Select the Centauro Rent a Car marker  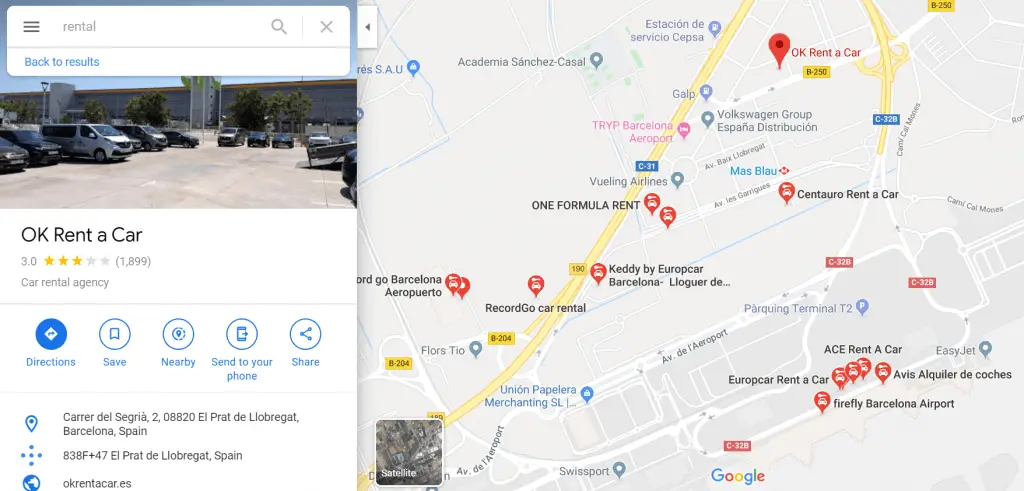click(787, 192)
